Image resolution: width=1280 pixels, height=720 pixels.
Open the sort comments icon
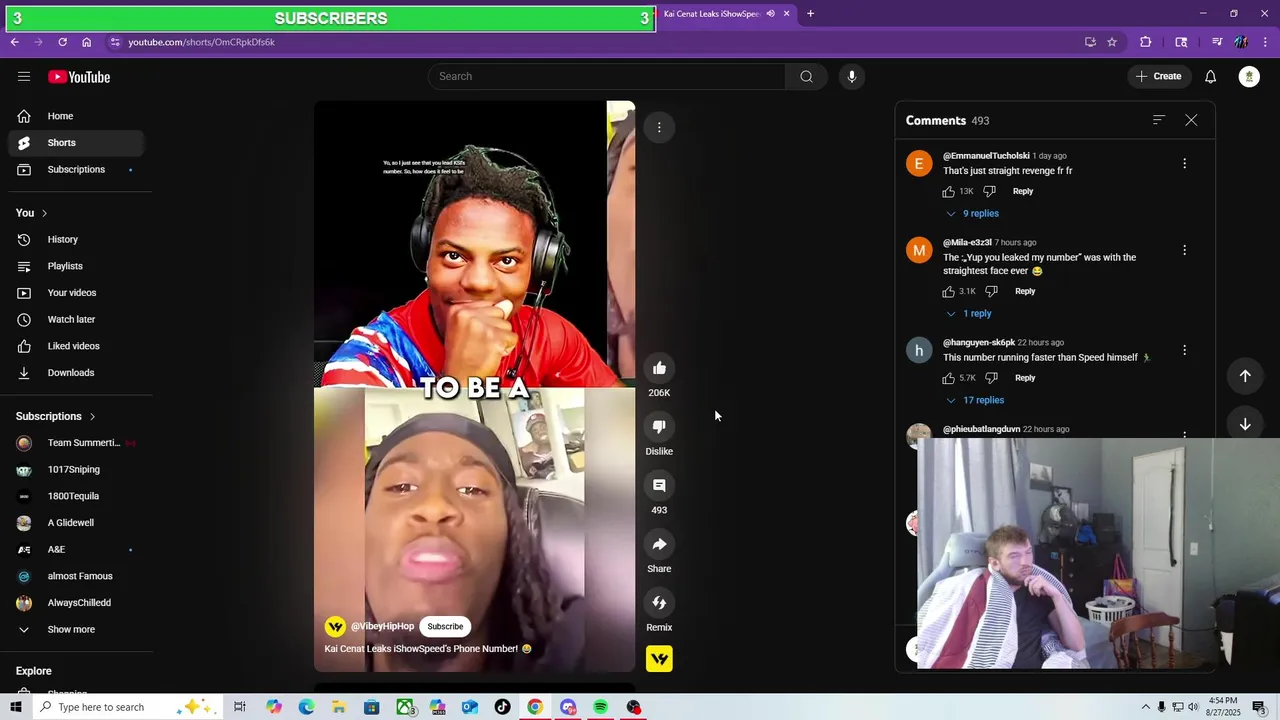tap(1159, 120)
